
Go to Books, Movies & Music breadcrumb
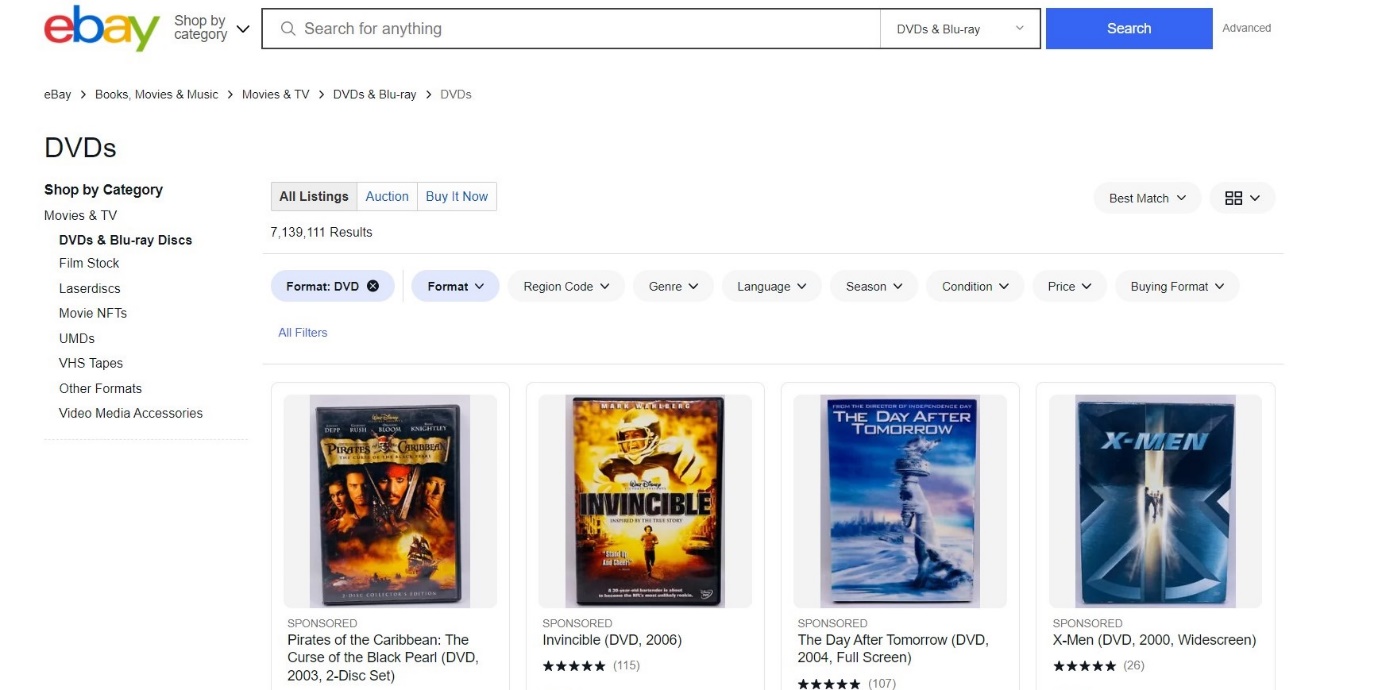[156, 94]
